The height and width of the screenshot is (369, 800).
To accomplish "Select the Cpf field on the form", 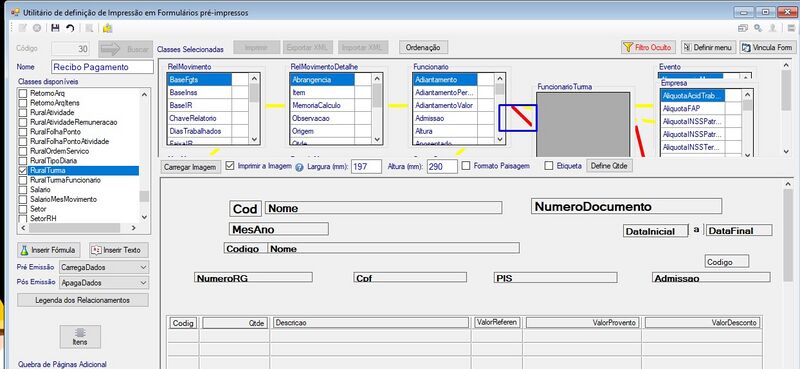I will (x=410, y=278).
